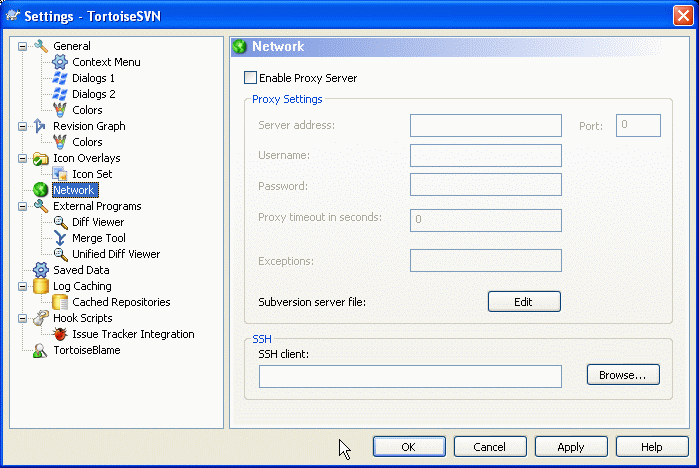Click the Log Caching database icon
The height and width of the screenshot is (468, 699).
[41, 286]
